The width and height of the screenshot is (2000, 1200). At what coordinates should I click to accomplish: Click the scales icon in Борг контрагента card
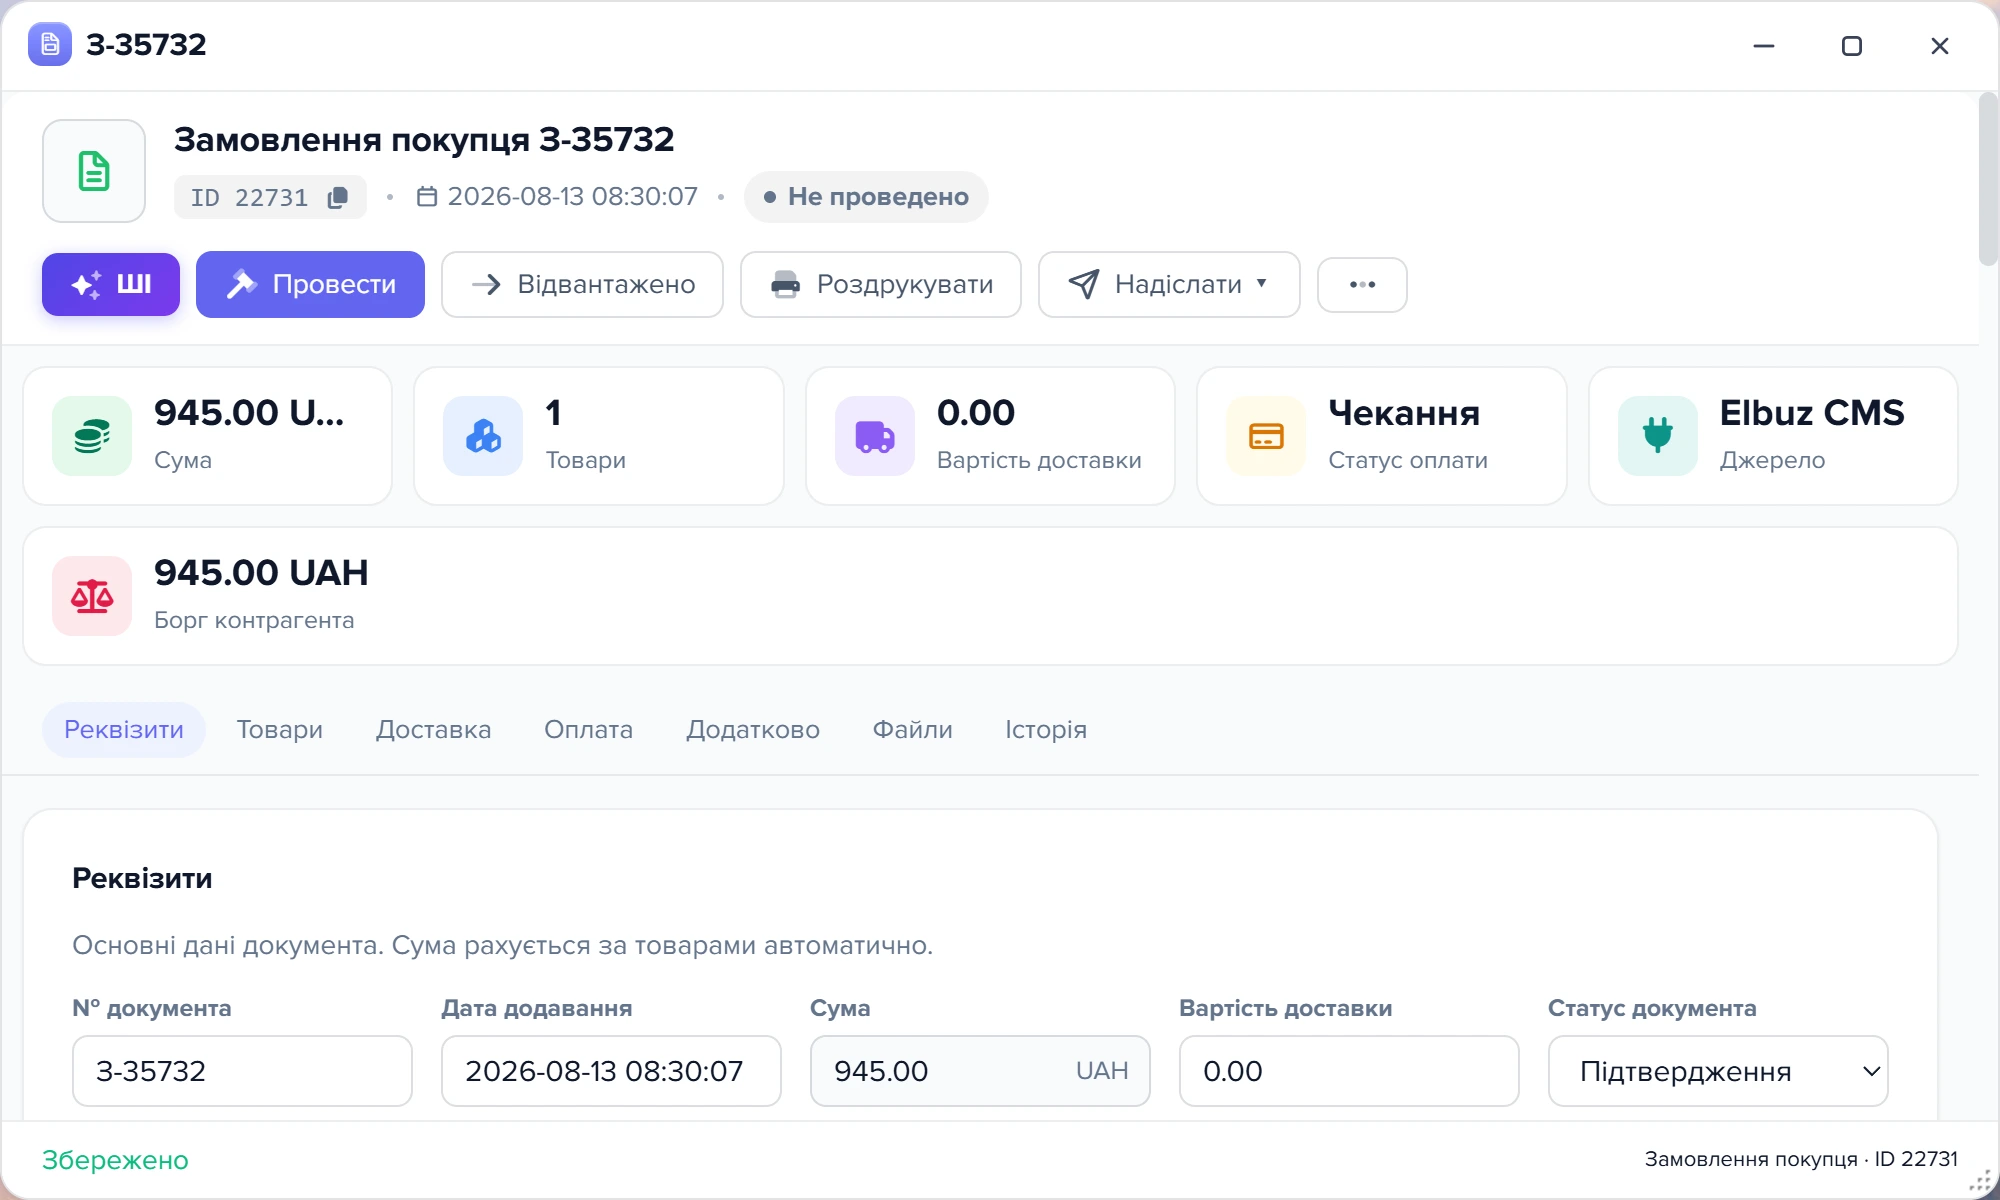point(92,596)
